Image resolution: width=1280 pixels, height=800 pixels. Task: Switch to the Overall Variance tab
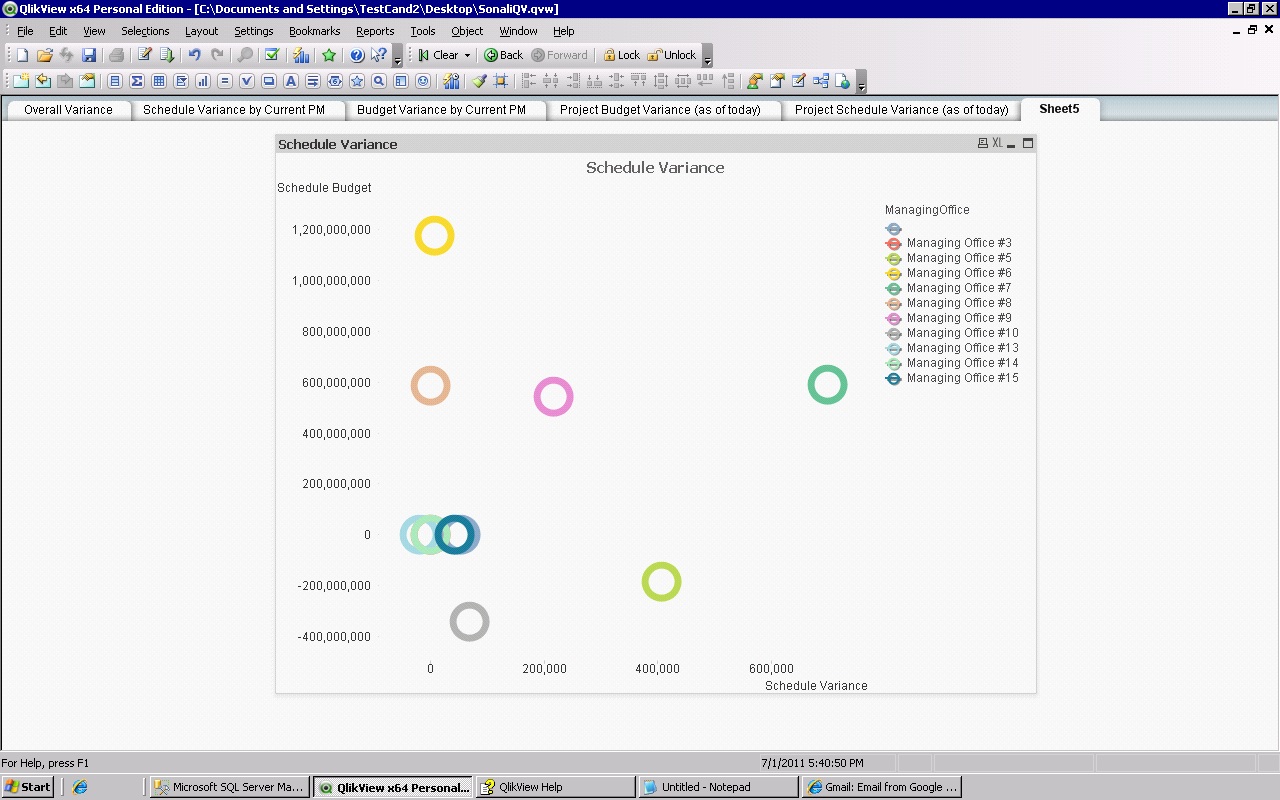click(67, 110)
